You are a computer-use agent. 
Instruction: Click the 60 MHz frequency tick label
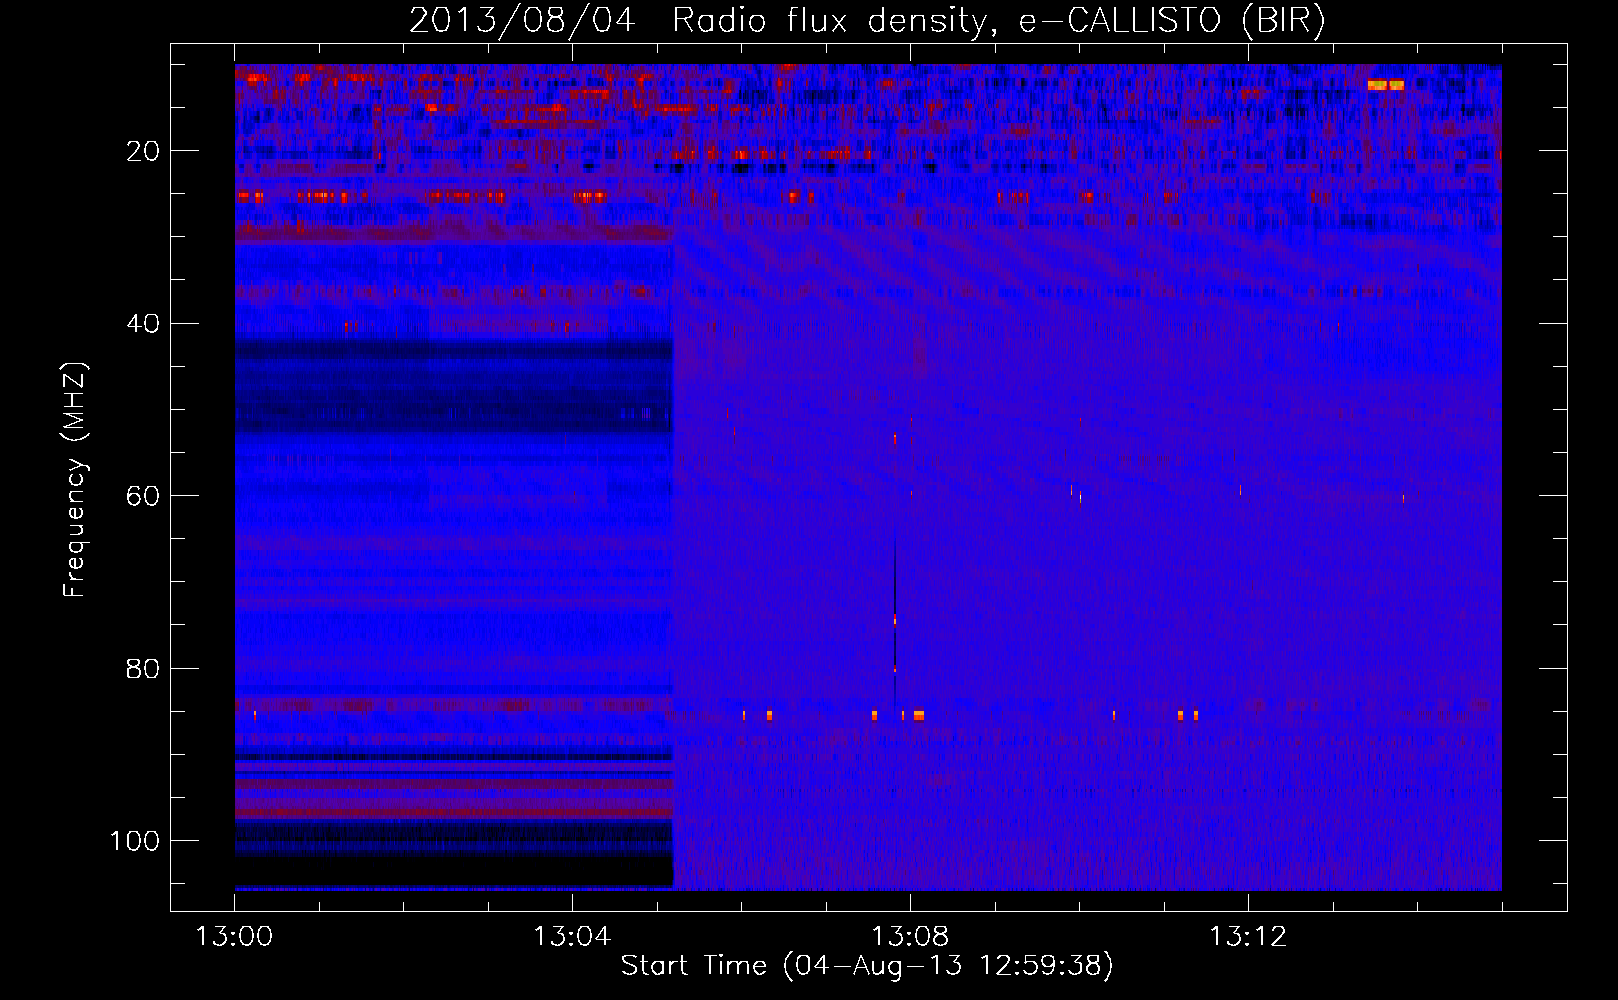143,496
